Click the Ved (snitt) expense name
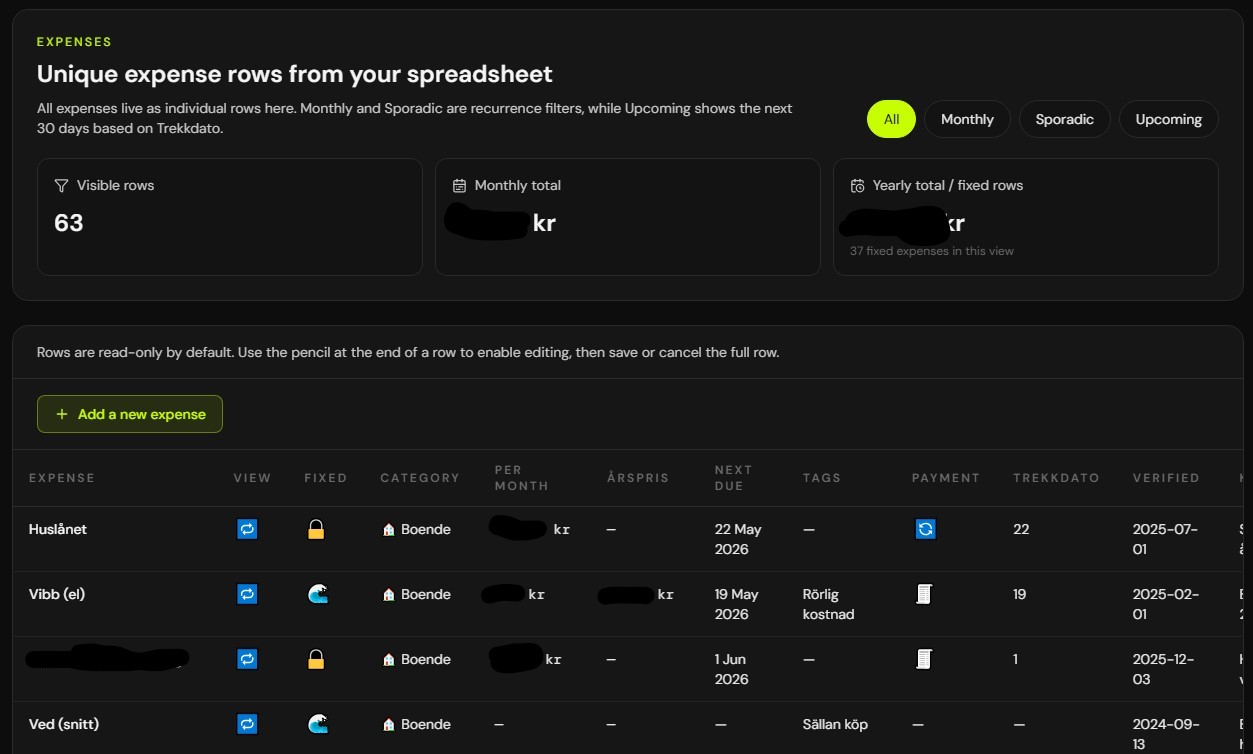 (64, 724)
